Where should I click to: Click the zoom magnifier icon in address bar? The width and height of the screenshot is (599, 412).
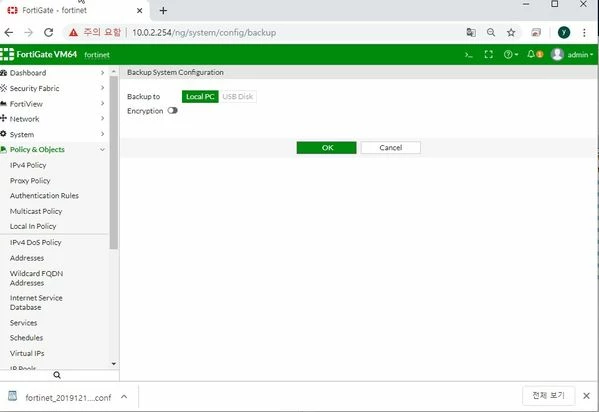coord(491,32)
